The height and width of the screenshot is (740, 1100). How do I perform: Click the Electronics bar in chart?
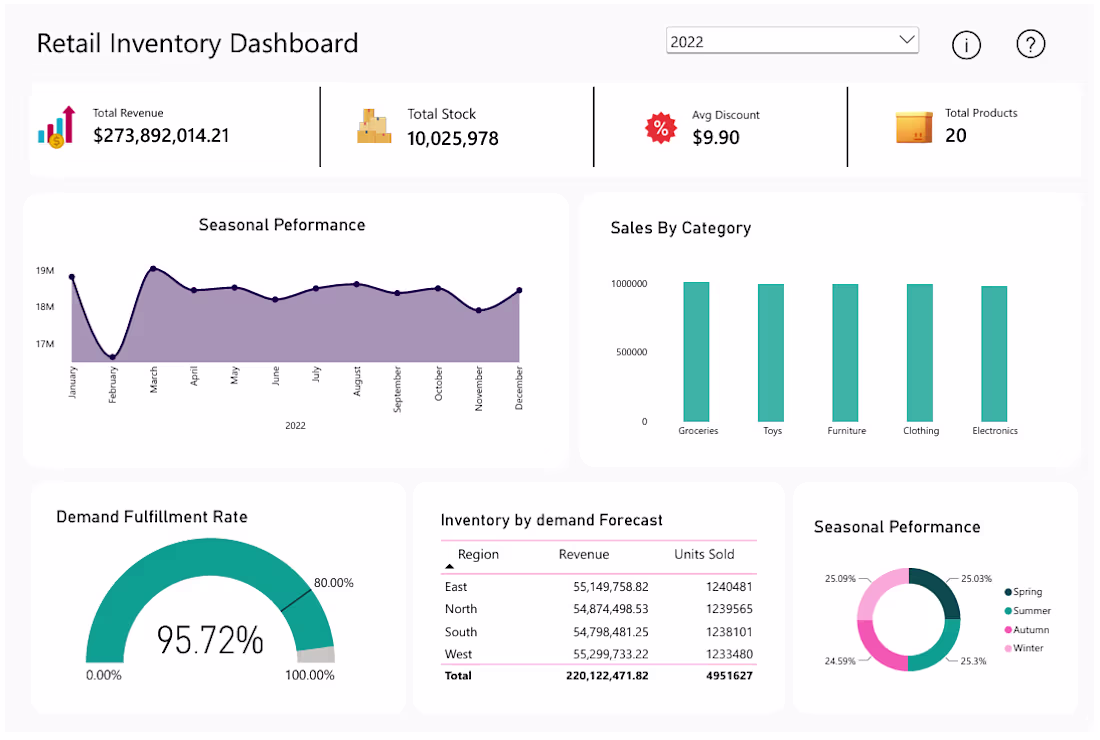click(x=994, y=354)
